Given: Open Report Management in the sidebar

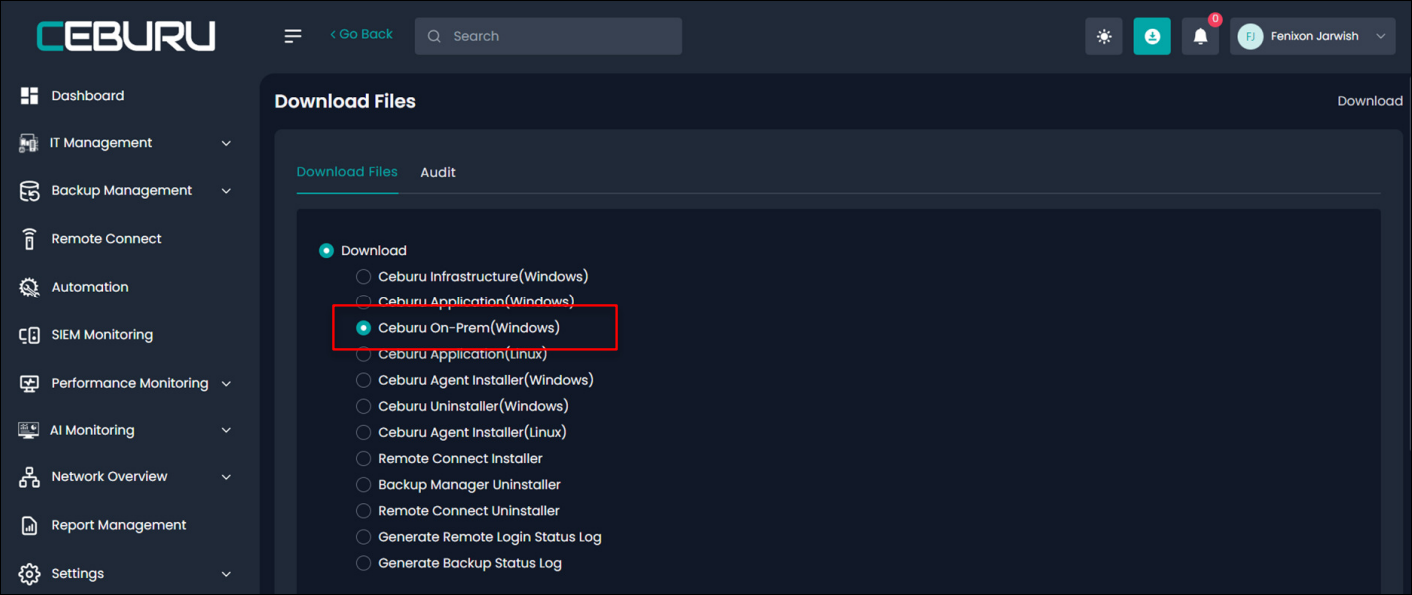Looking at the screenshot, I should point(119,525).
